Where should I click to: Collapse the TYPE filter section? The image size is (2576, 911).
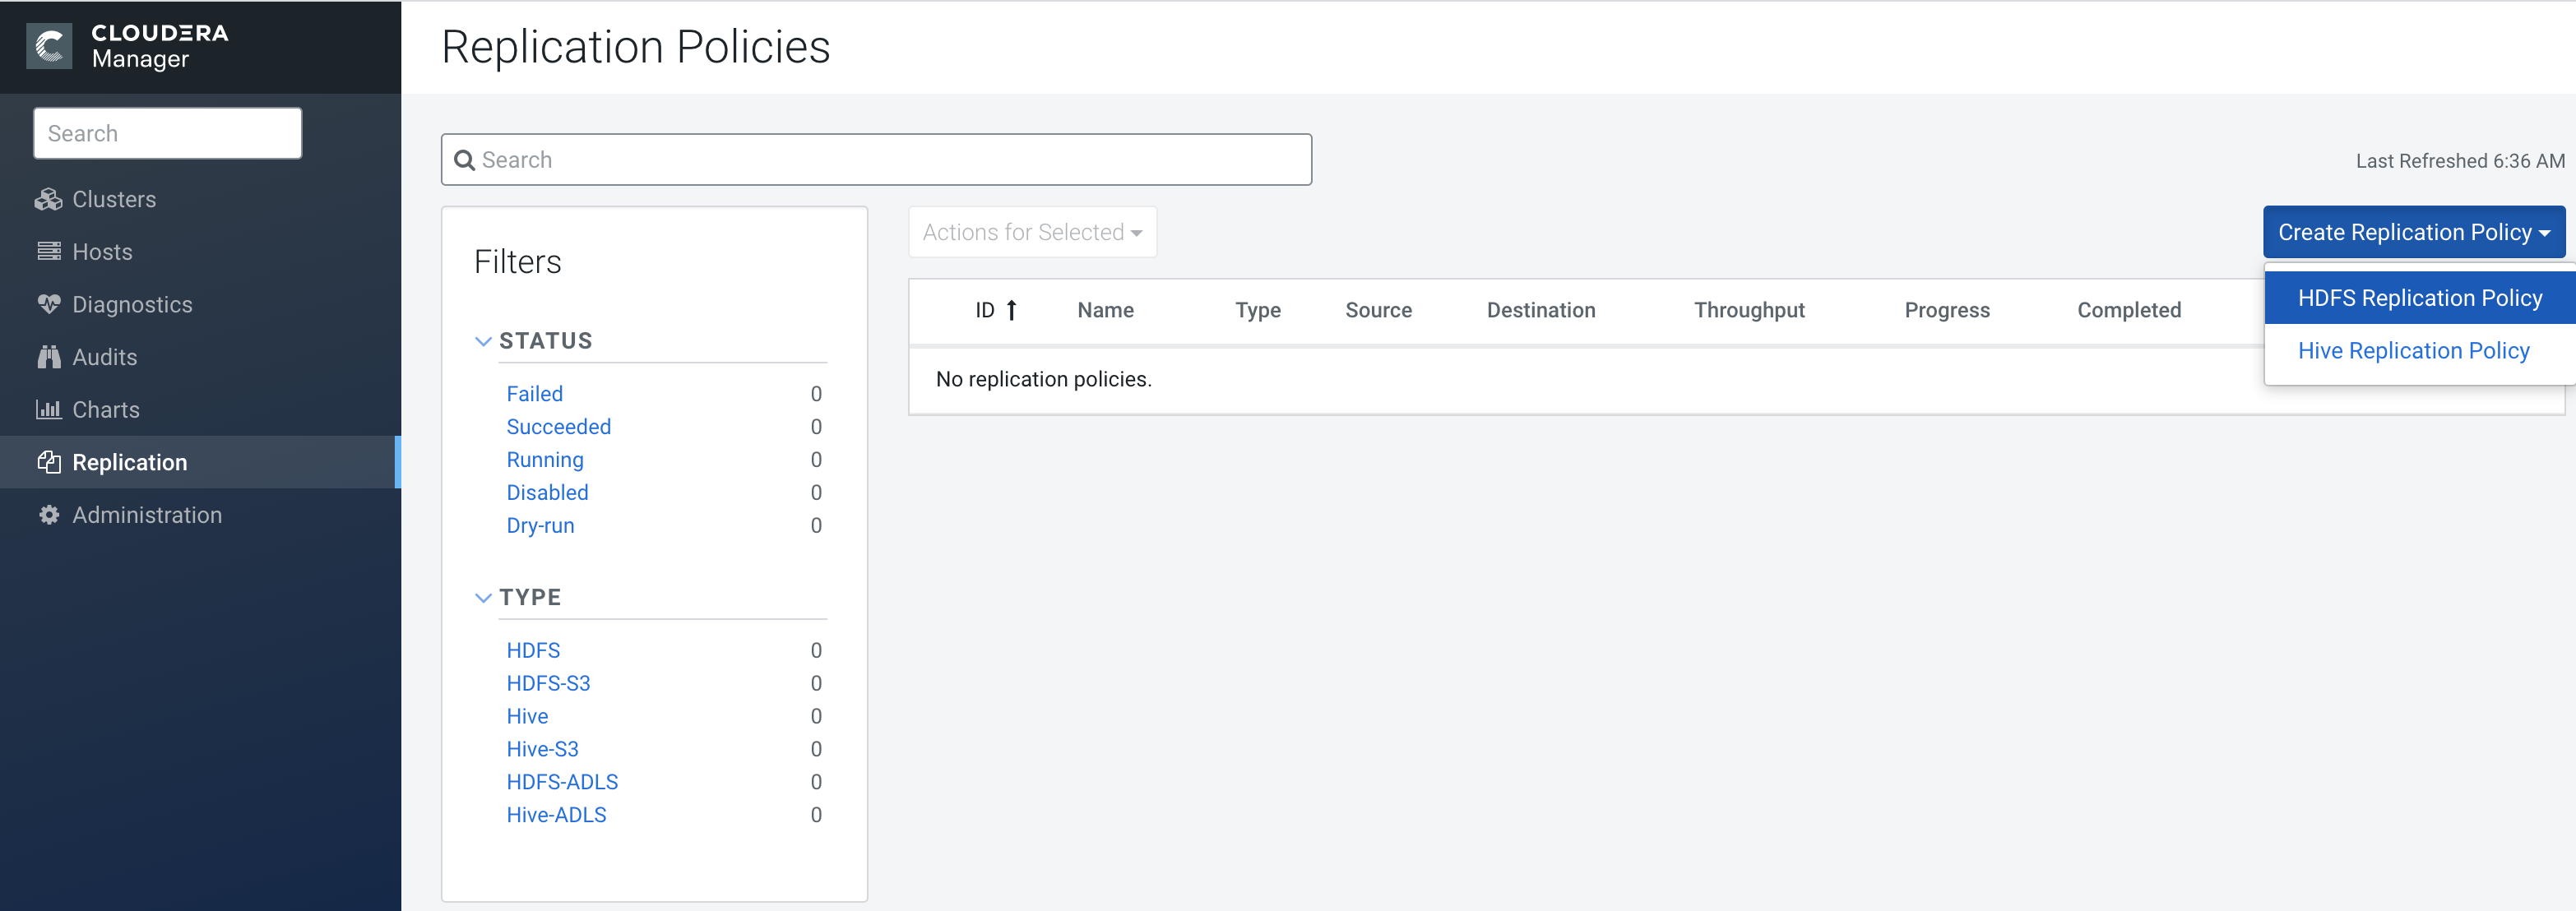click(x=483, y=597)
